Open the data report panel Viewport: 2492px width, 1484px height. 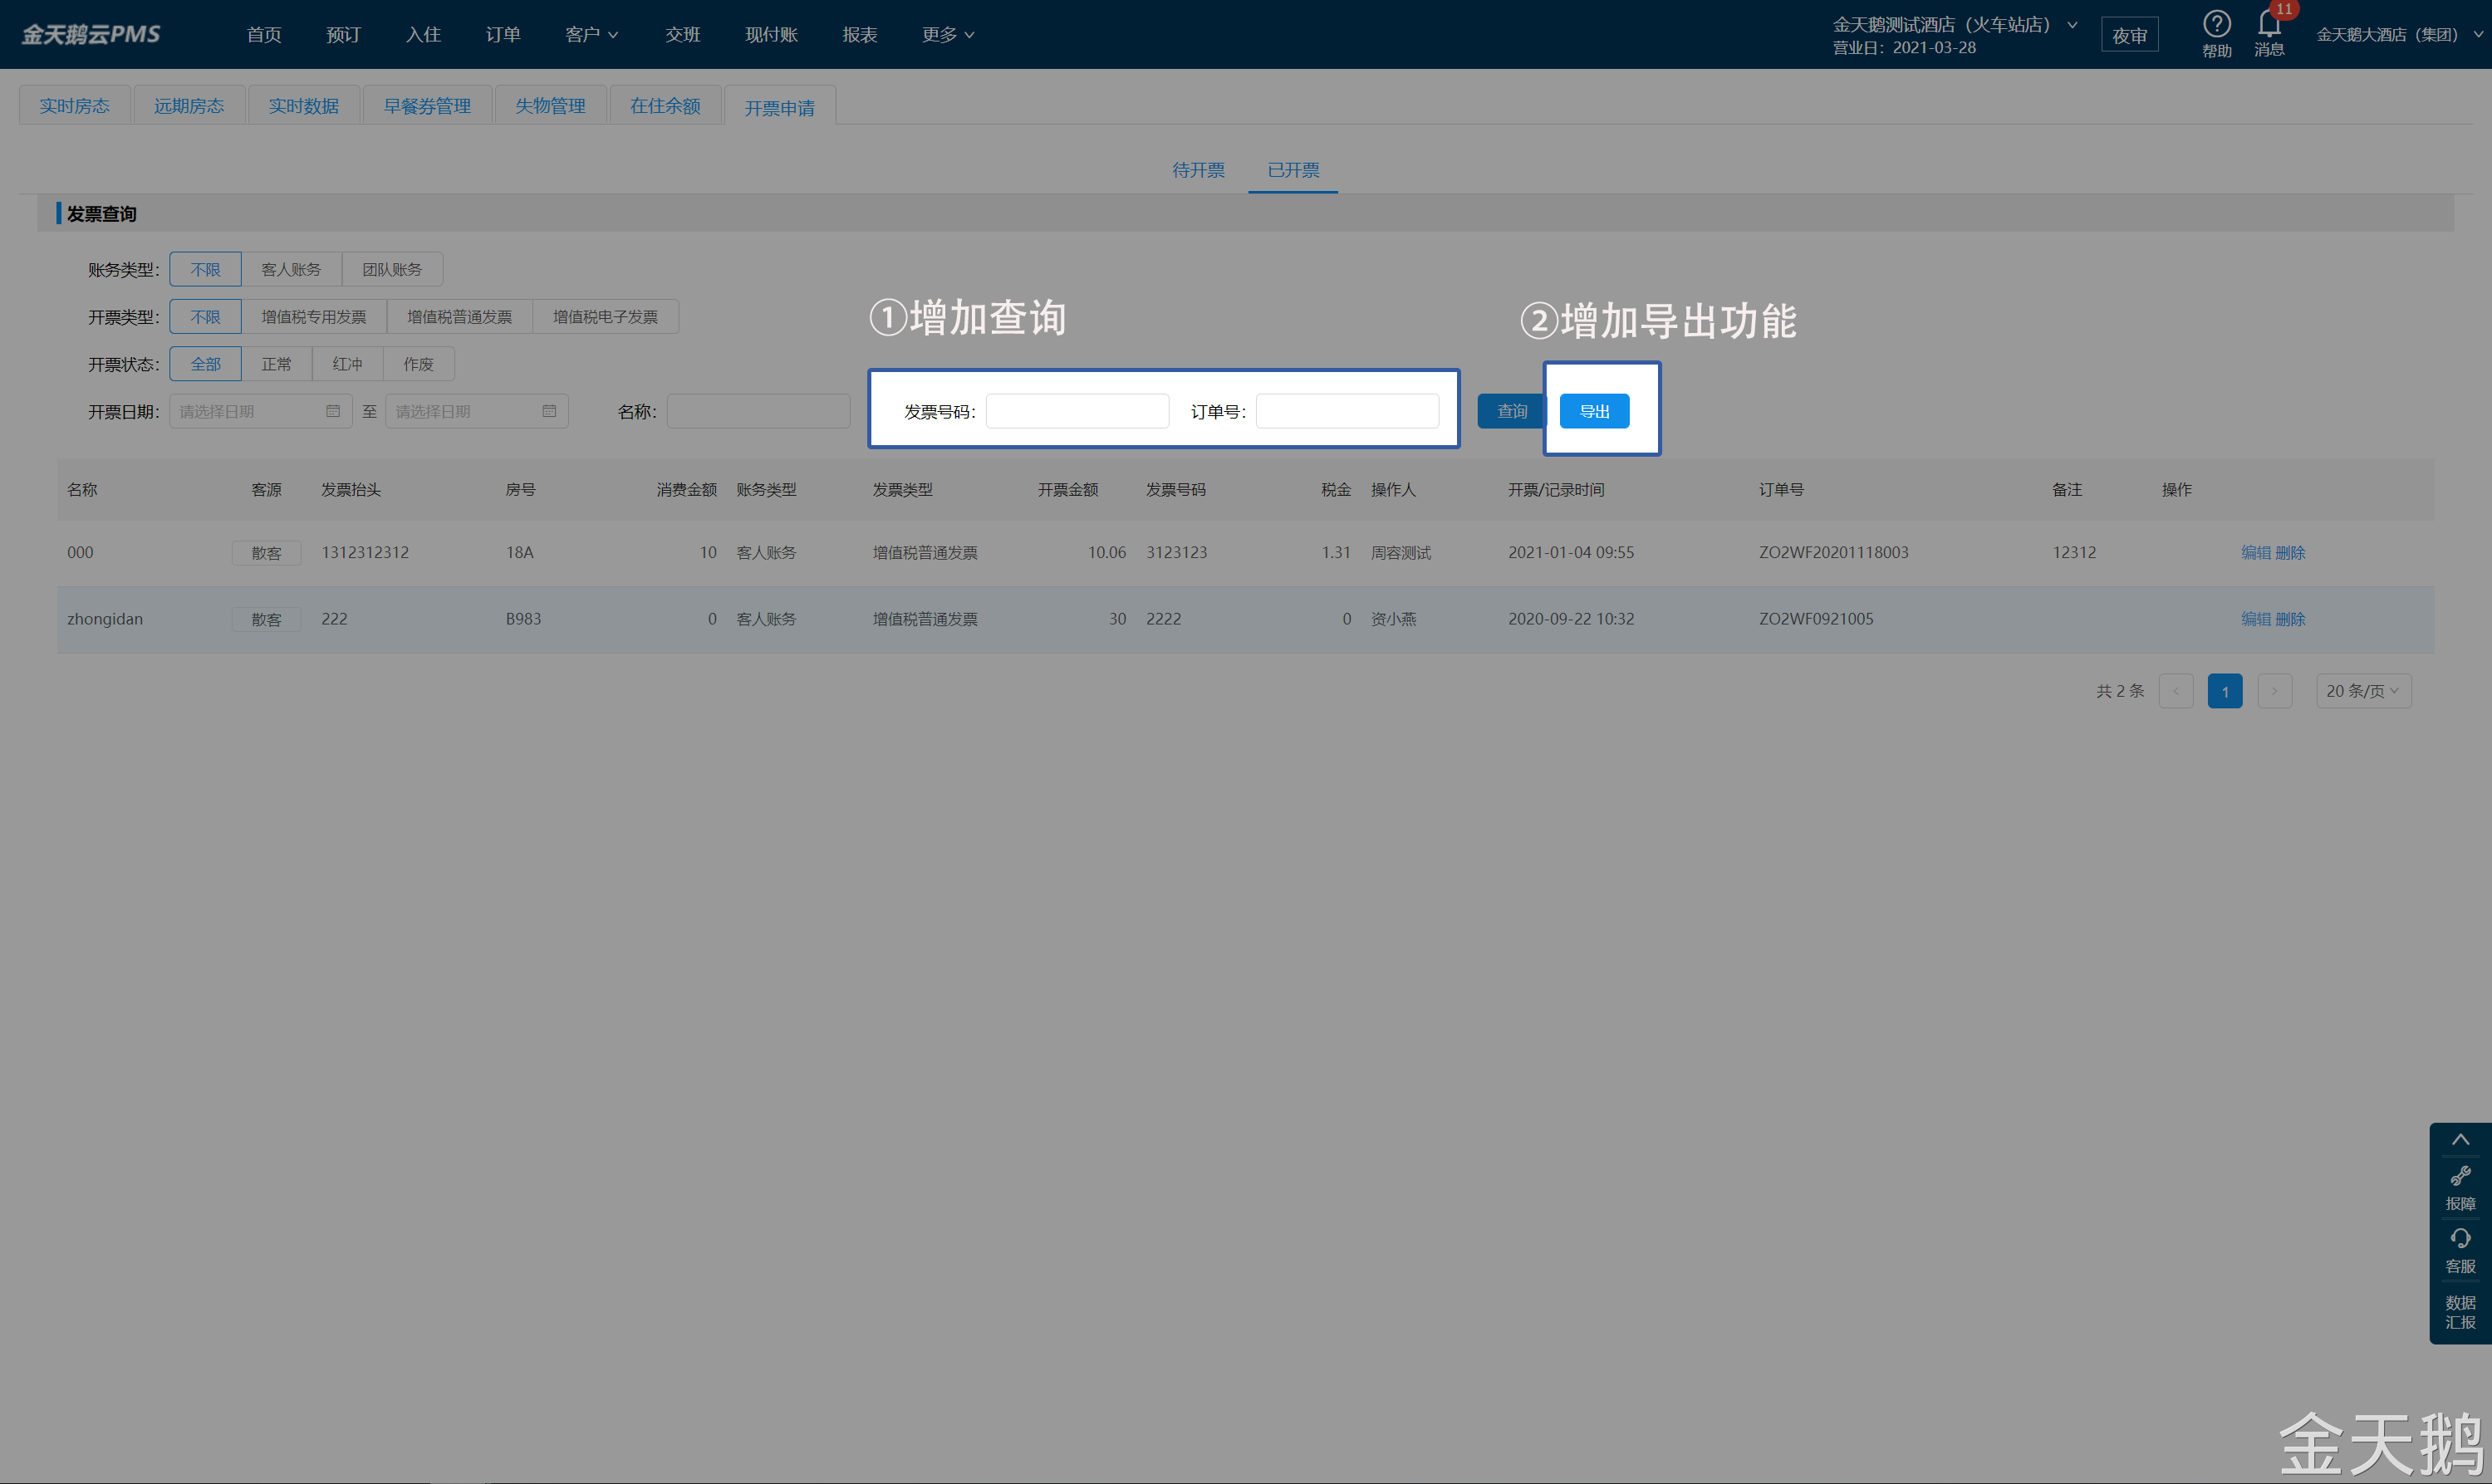[x=2460, y=1312]
